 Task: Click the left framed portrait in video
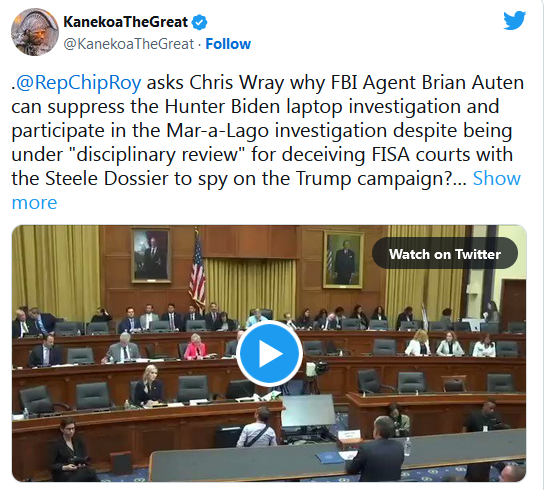(x=151, y=255)
